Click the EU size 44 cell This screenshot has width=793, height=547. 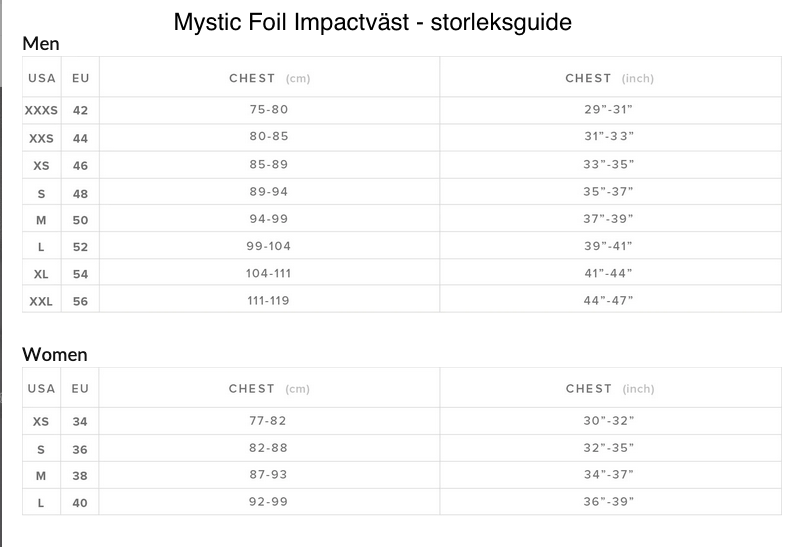(x=80, y=138)
